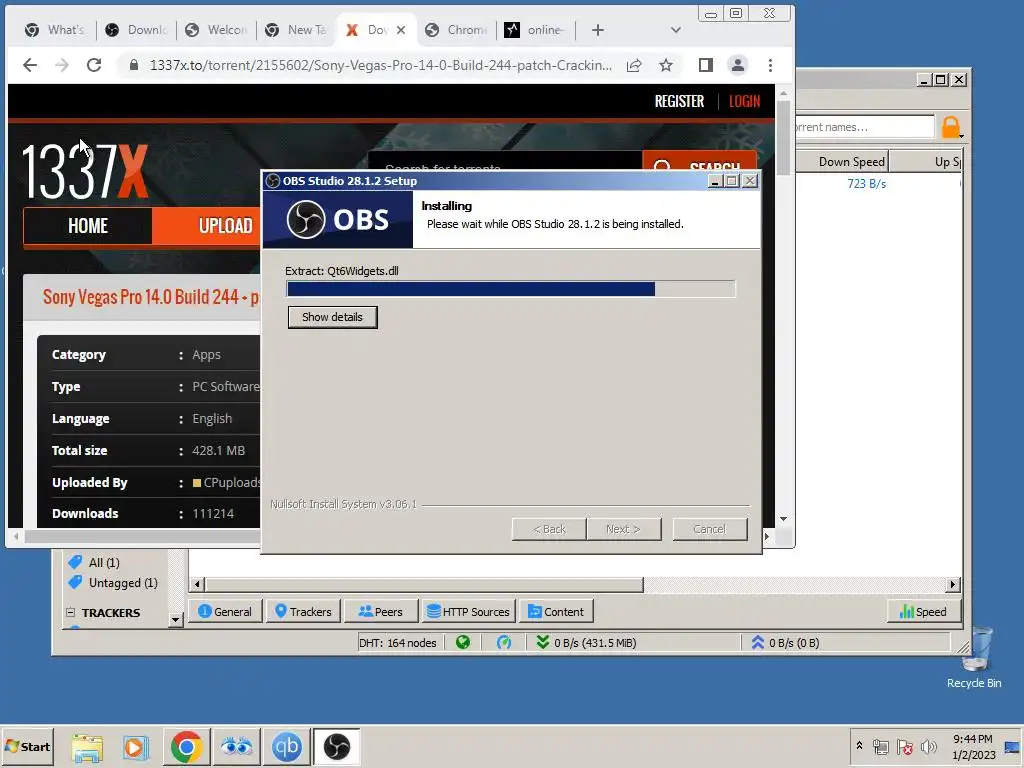Select the 723 B/s download speed cell
Viewport: 1024px width, 768px height.
867,184
